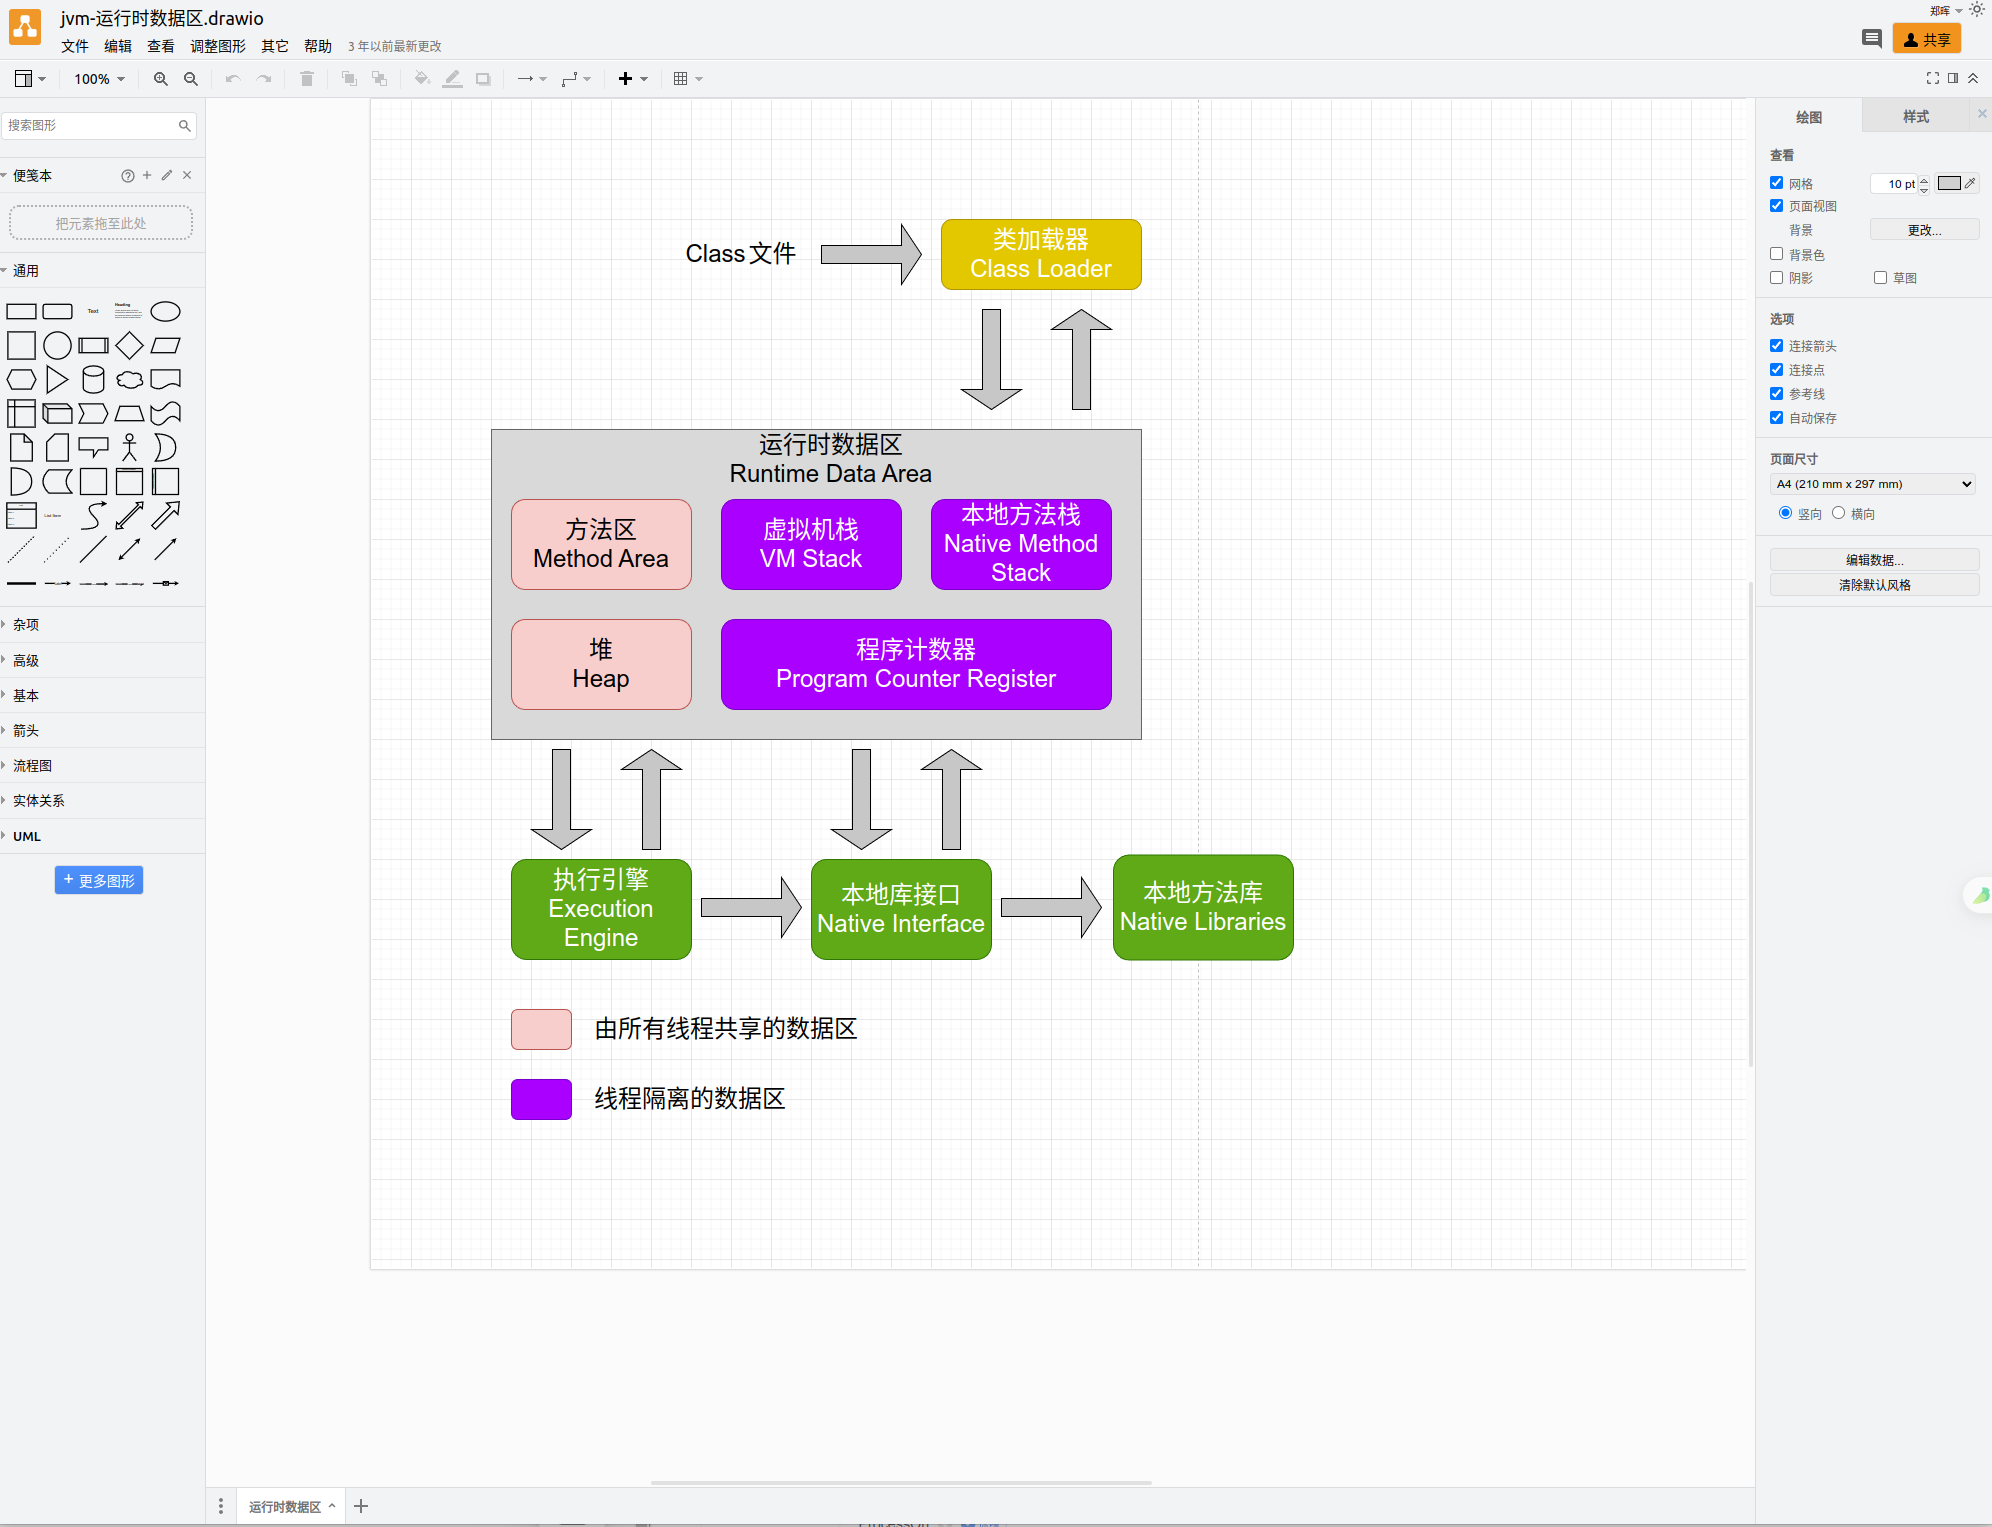Click the zoom out magnifier icon

[191, 79]
